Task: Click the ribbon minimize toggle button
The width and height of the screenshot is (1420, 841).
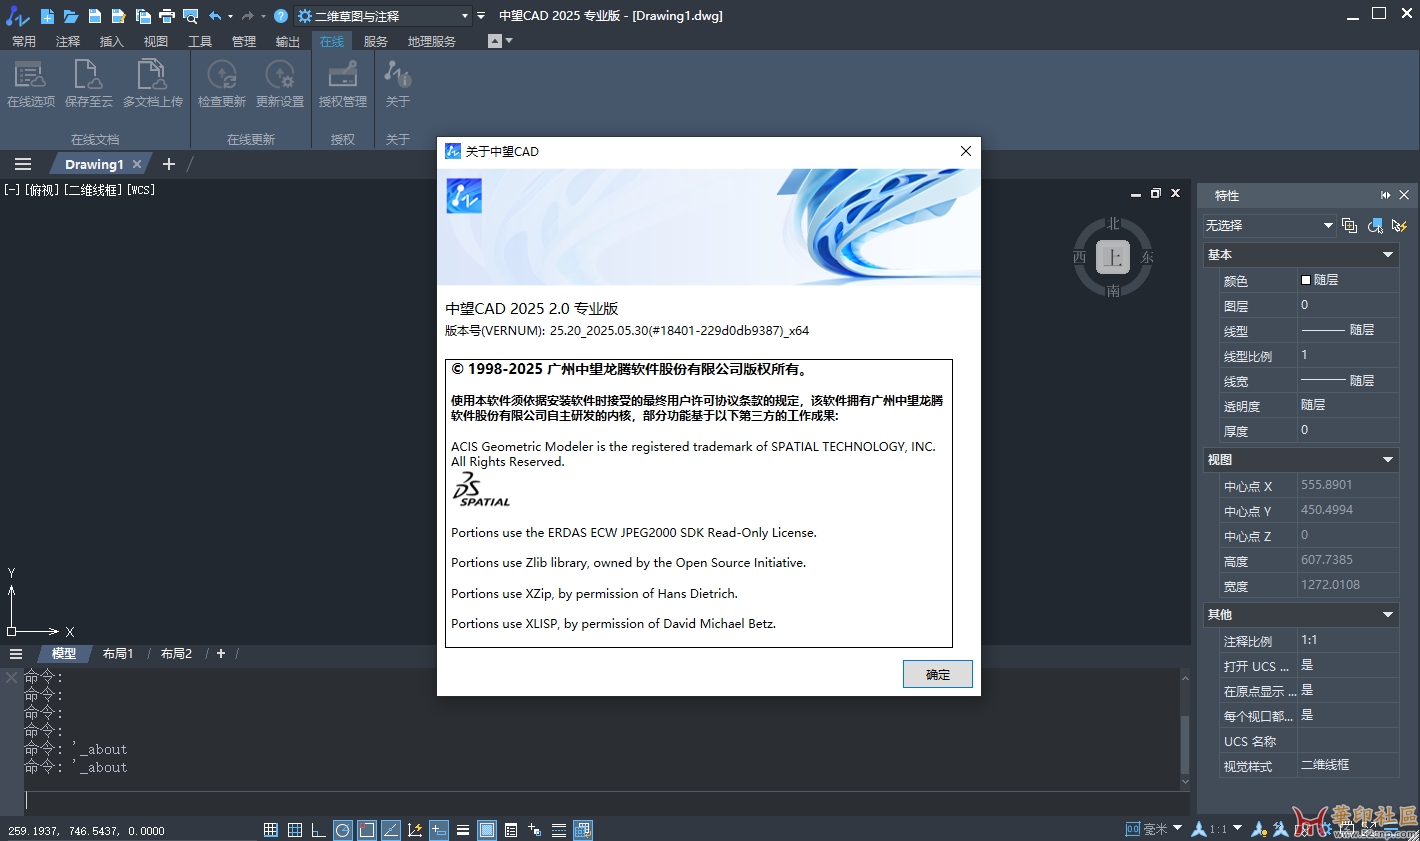Action: pos(494,41)
